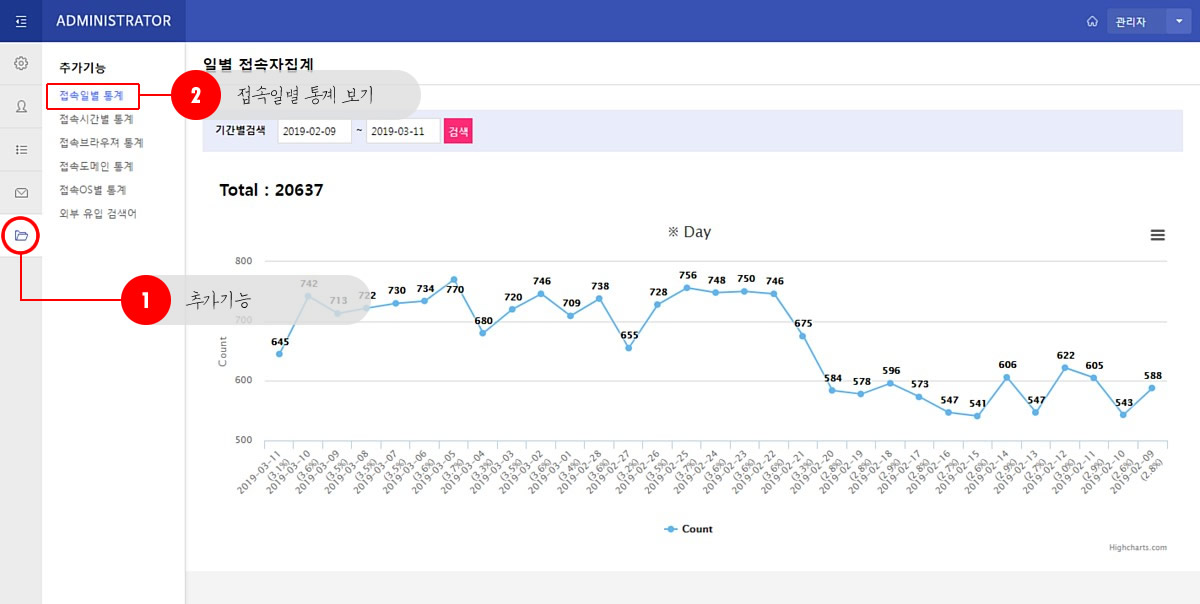Open the list menu icon in sidebar
The image size is (1200, 604).
tap(21, 150)
